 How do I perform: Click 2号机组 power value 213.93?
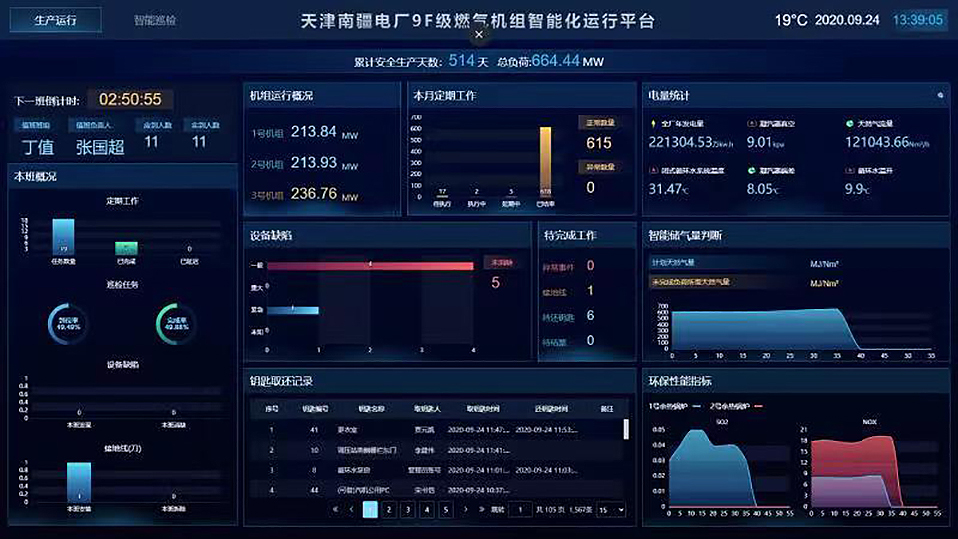(313, 163)
